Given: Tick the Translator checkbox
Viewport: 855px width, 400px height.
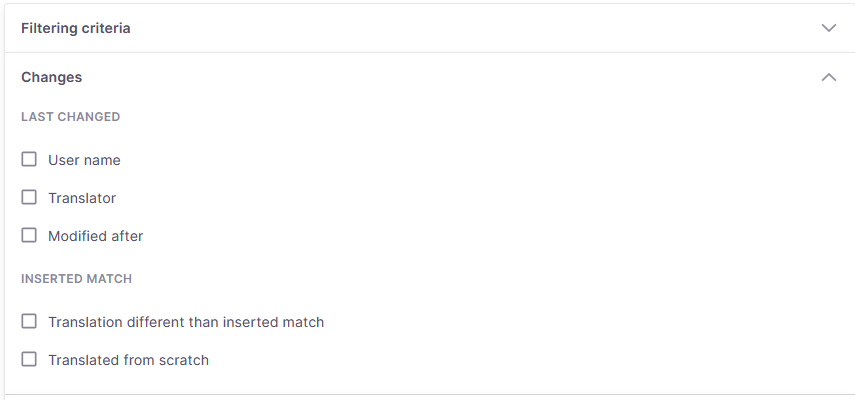Looking at the screenshot, I should [29, 198].
